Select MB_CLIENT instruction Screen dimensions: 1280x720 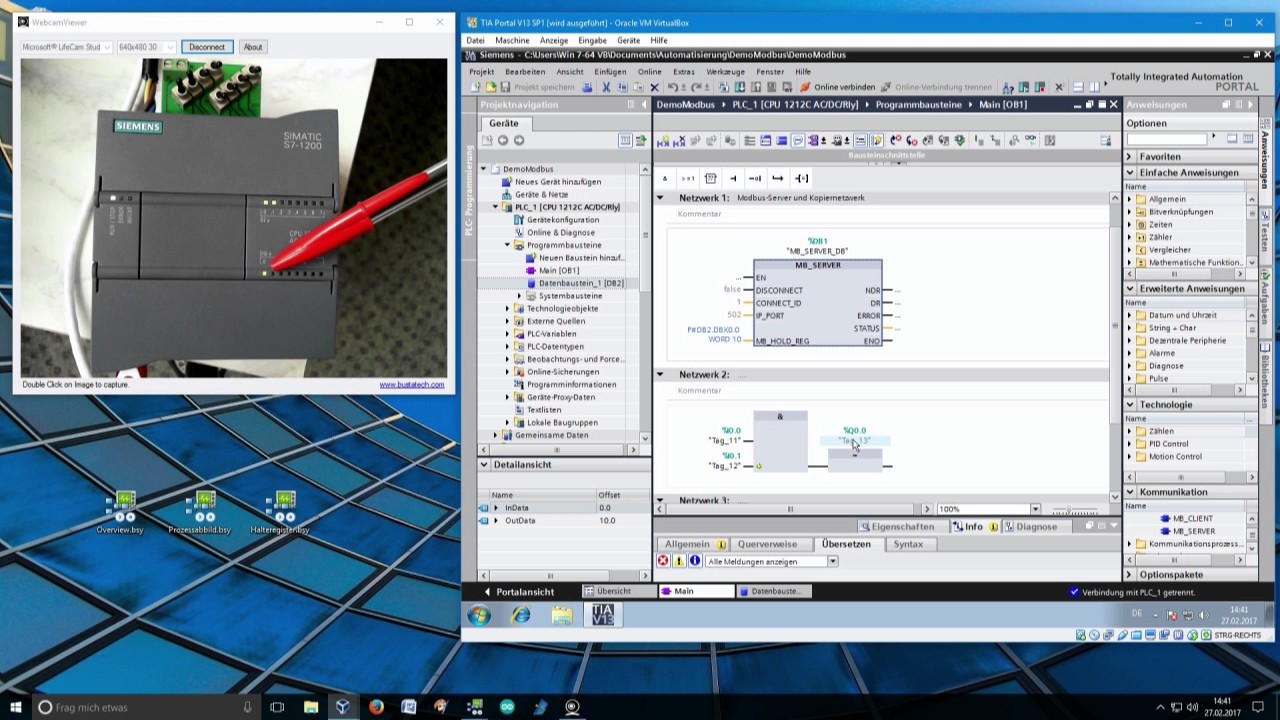(x=1192, y=519)
